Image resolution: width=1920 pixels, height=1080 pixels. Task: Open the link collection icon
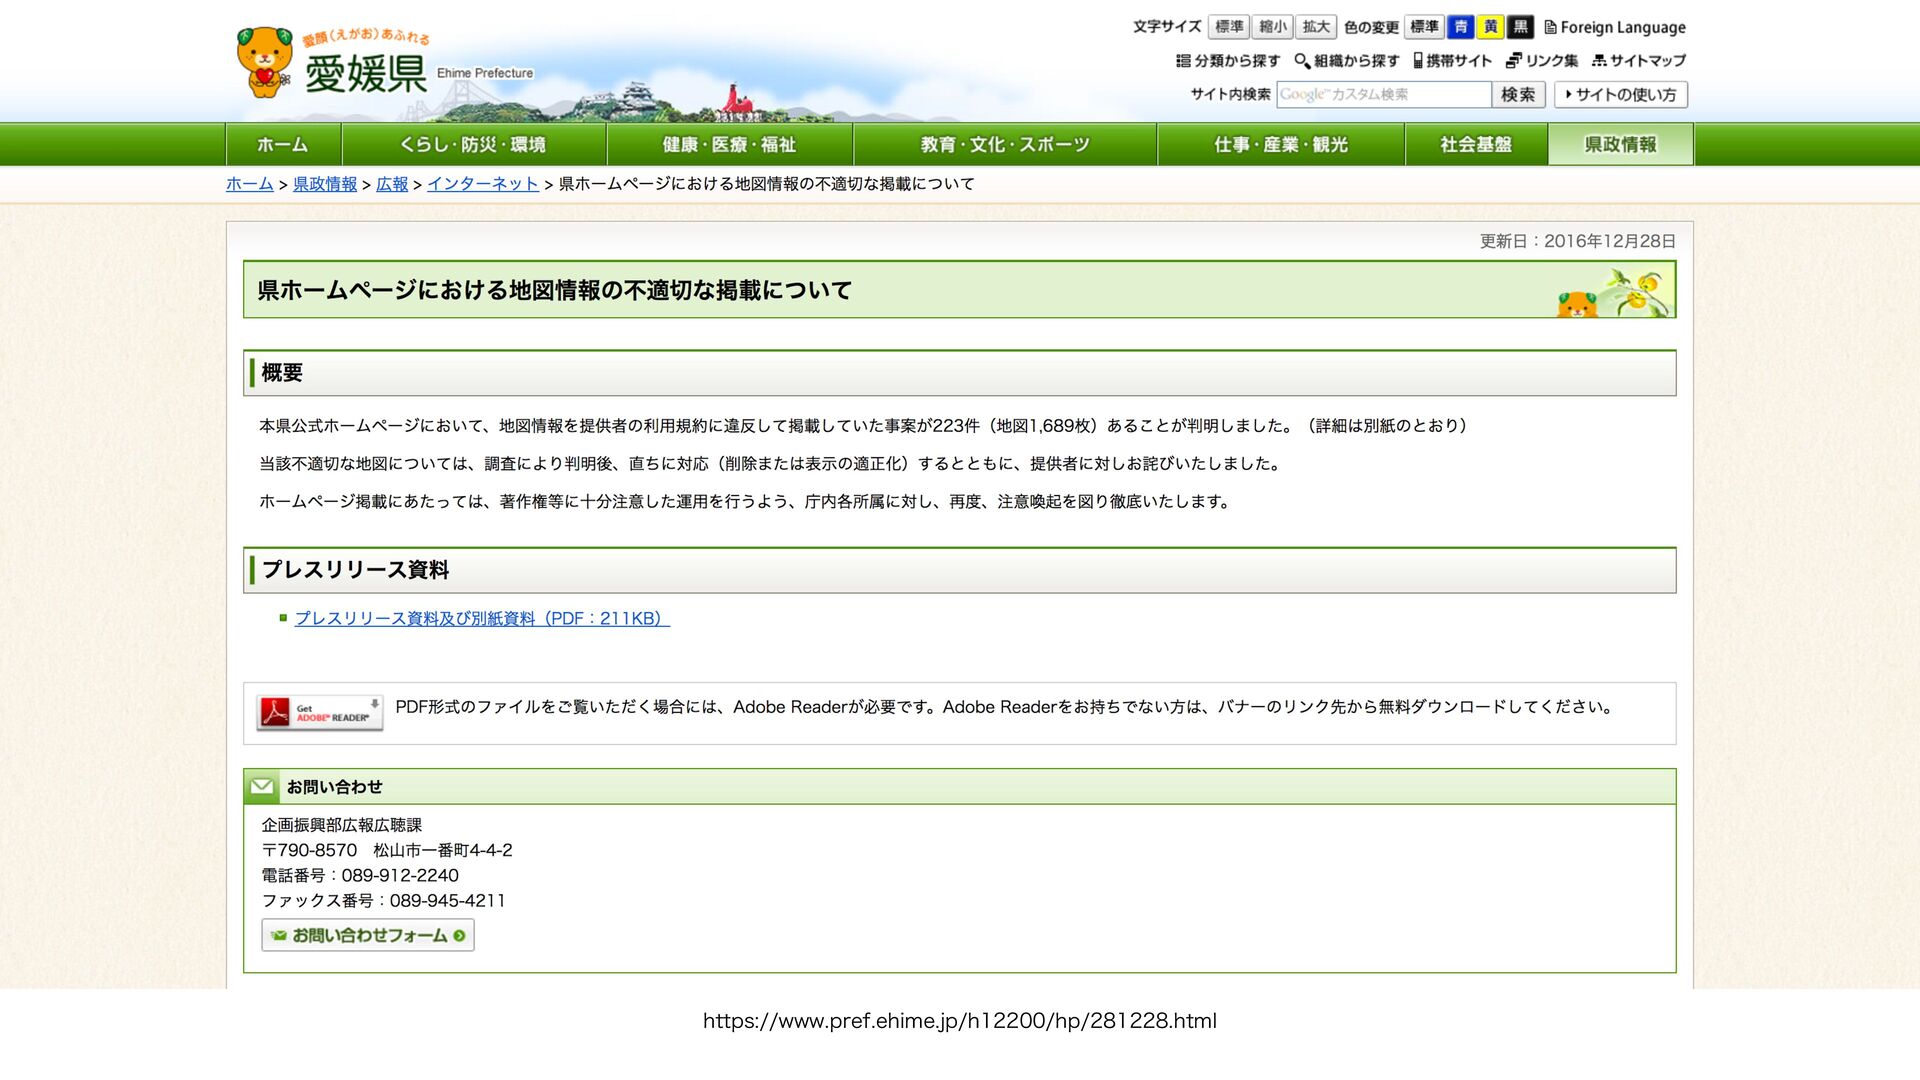pos(1514,60)
